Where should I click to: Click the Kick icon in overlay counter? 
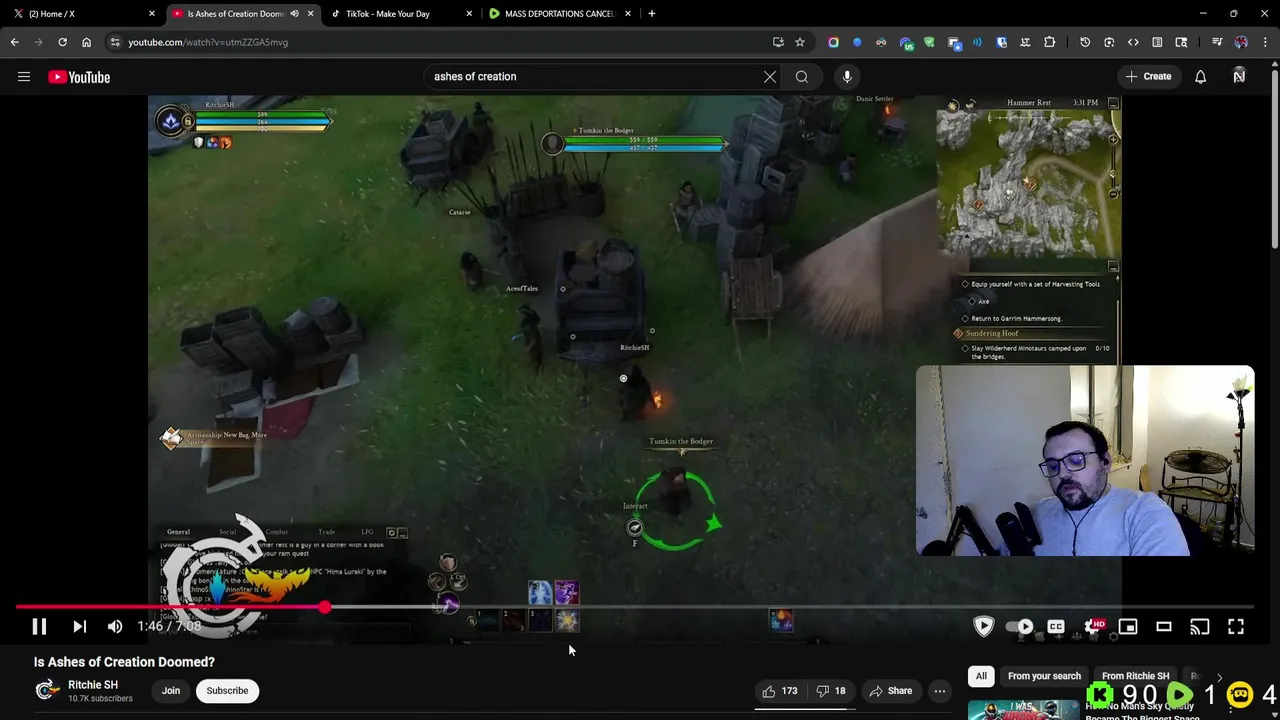click(x=1101, y=694)
